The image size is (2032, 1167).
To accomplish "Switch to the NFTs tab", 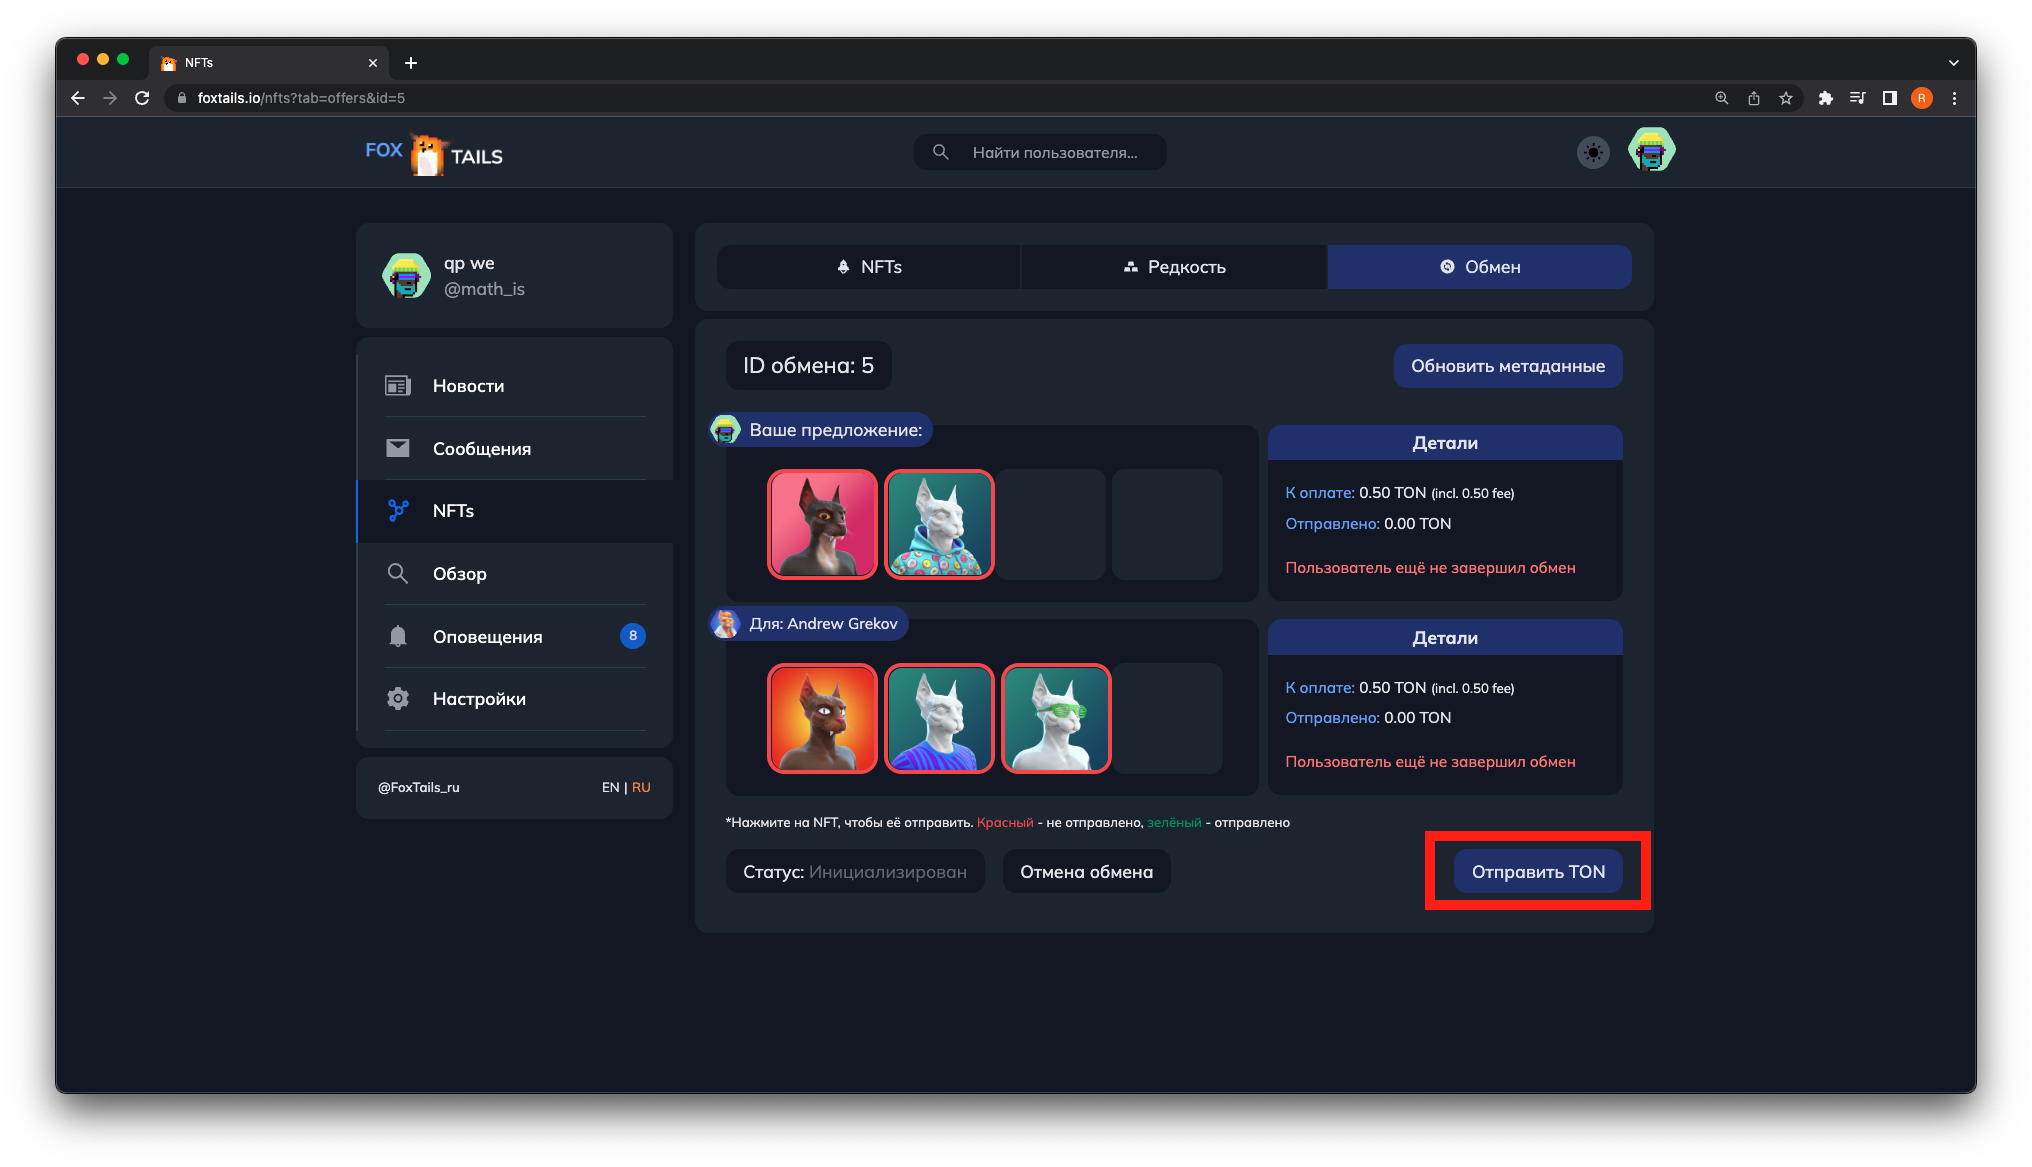I will click(868, 267).
